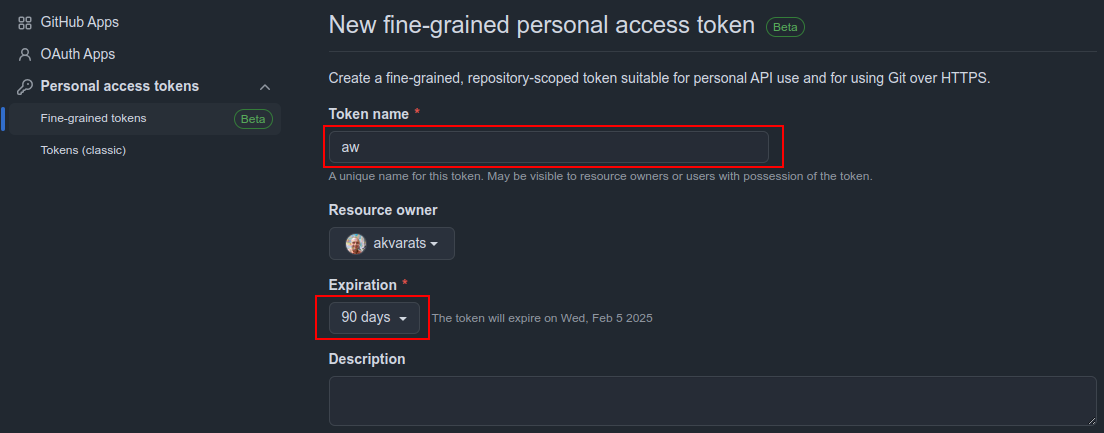Viewport: 1104px width, 433px height.
Task: Open the GitHub Apps text link
Action: (80, 23)
